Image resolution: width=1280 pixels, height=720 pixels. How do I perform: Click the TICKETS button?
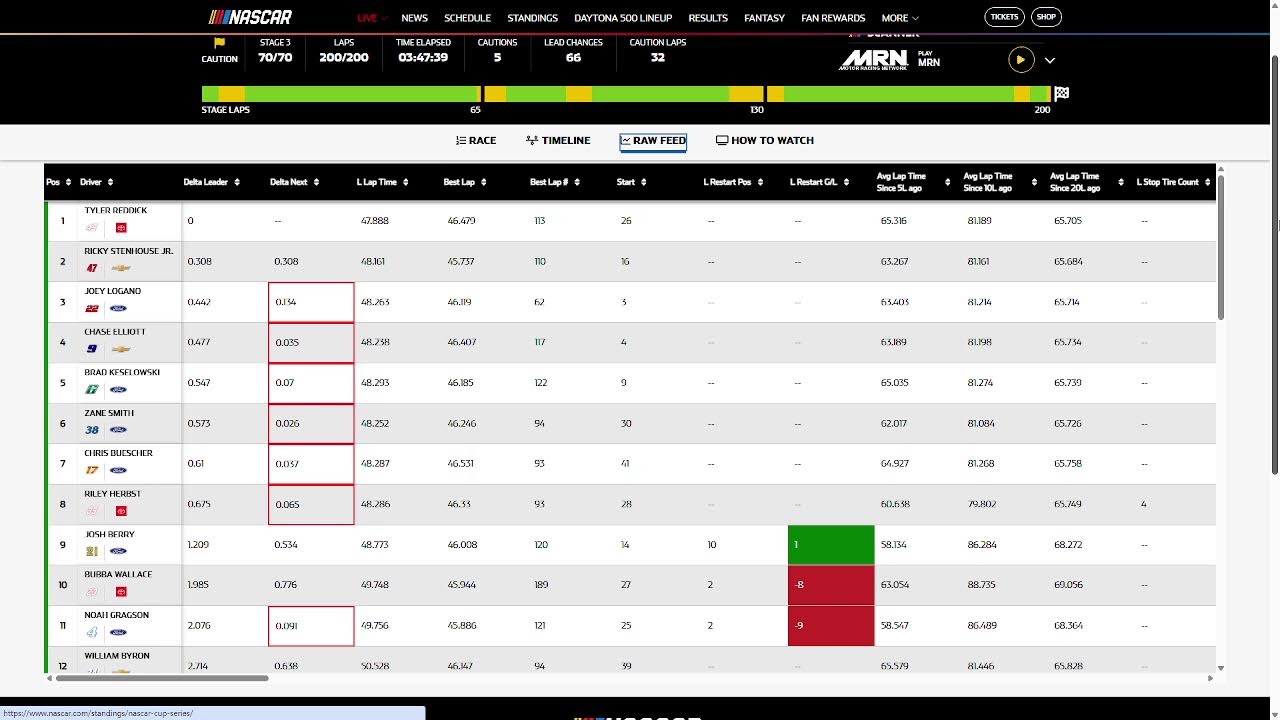click(1004, 17)
